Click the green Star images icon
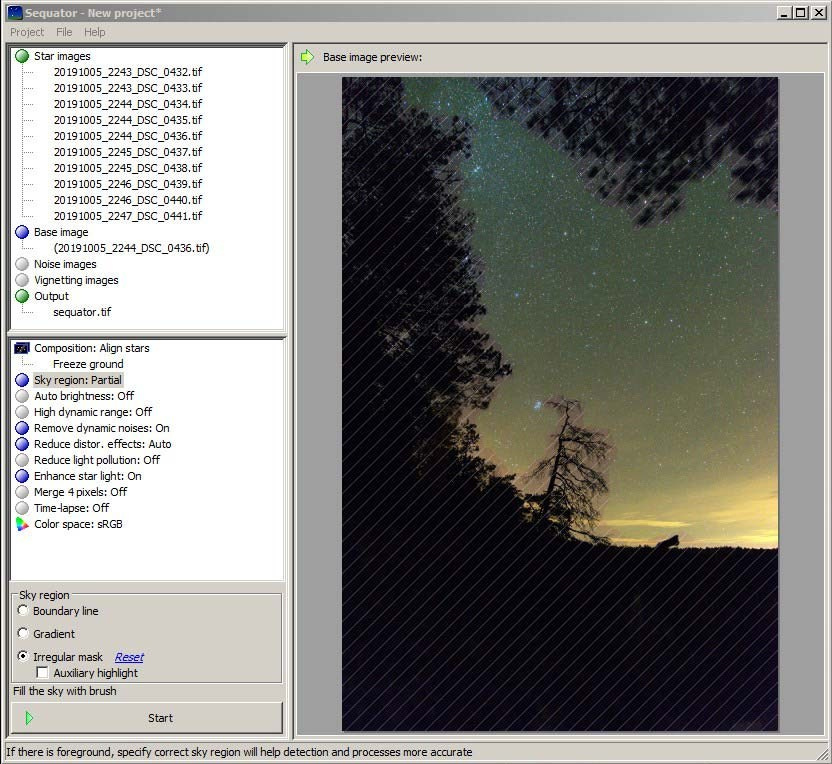The width and height of the screenshot is (832, 764). tap(22, 56)
